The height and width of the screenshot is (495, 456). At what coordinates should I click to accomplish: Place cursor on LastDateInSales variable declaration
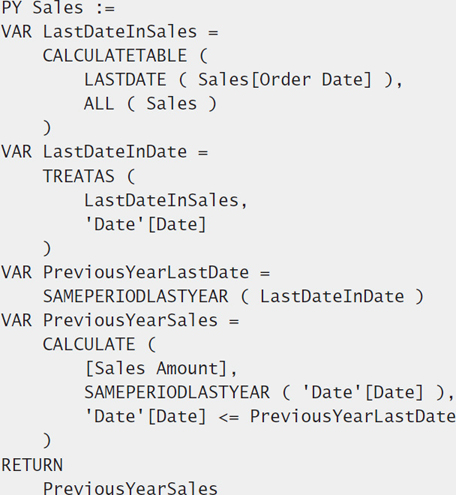(x=120, y=32)
